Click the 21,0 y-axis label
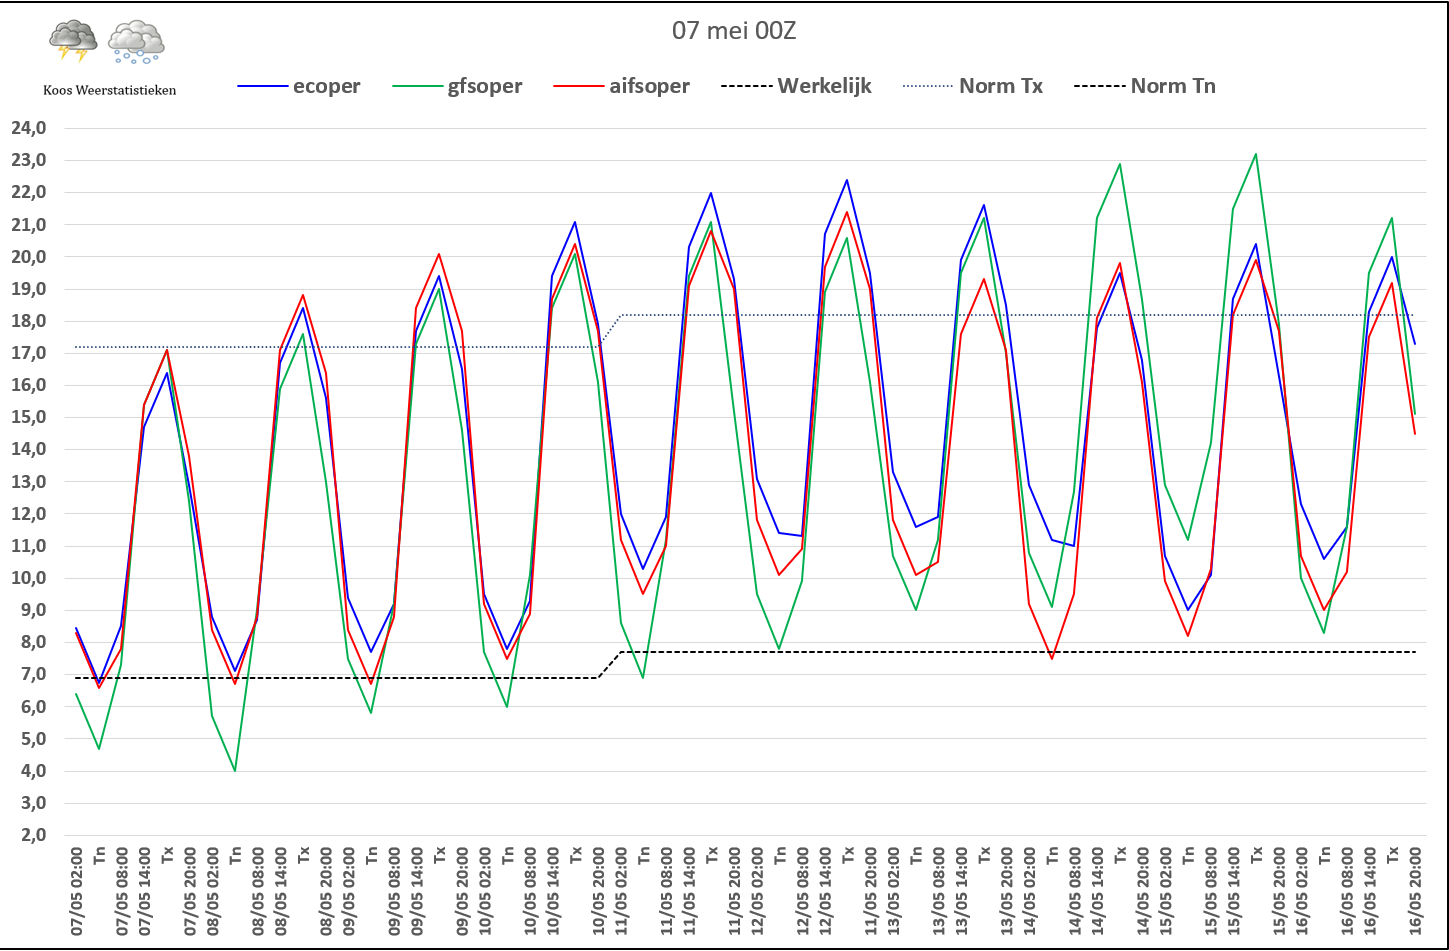Screen dimensions: 1449x951 click(x=28, y=225)
